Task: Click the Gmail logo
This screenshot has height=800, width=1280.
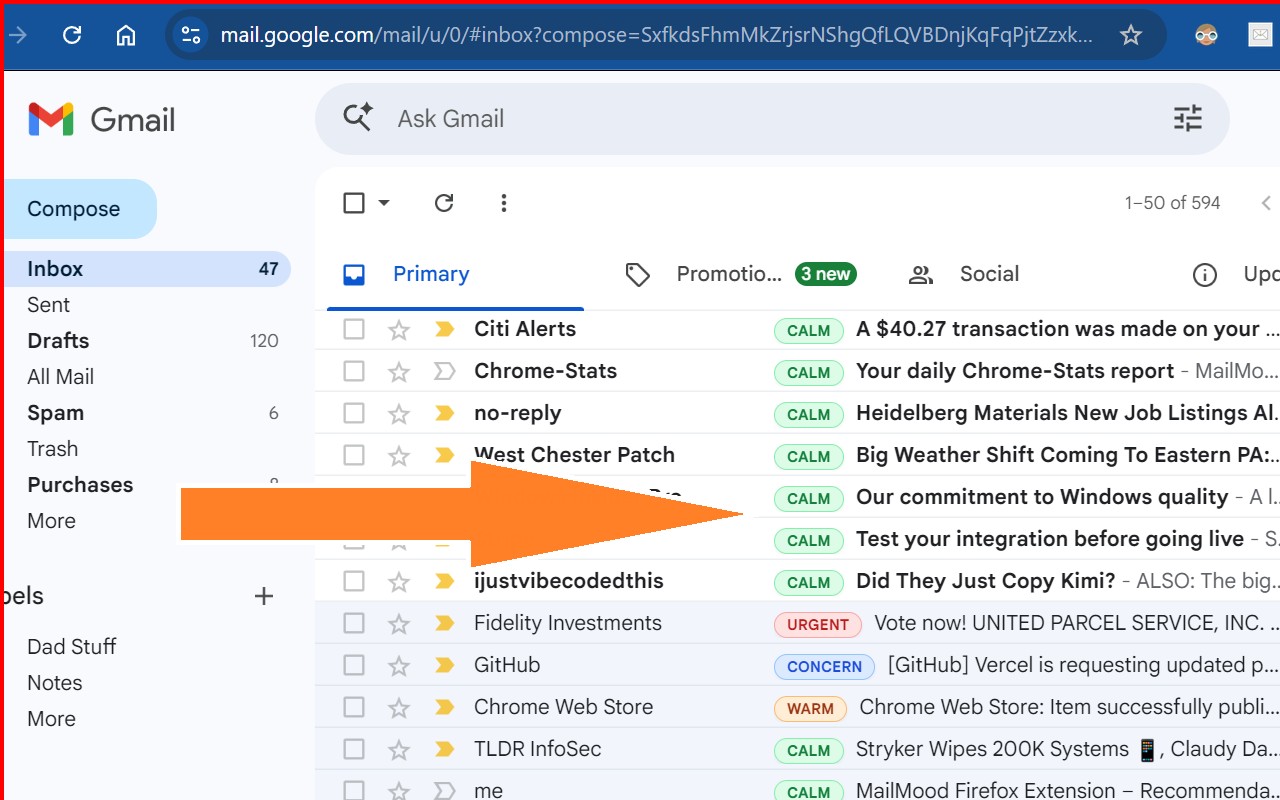Action: click(x=101, y=120)
